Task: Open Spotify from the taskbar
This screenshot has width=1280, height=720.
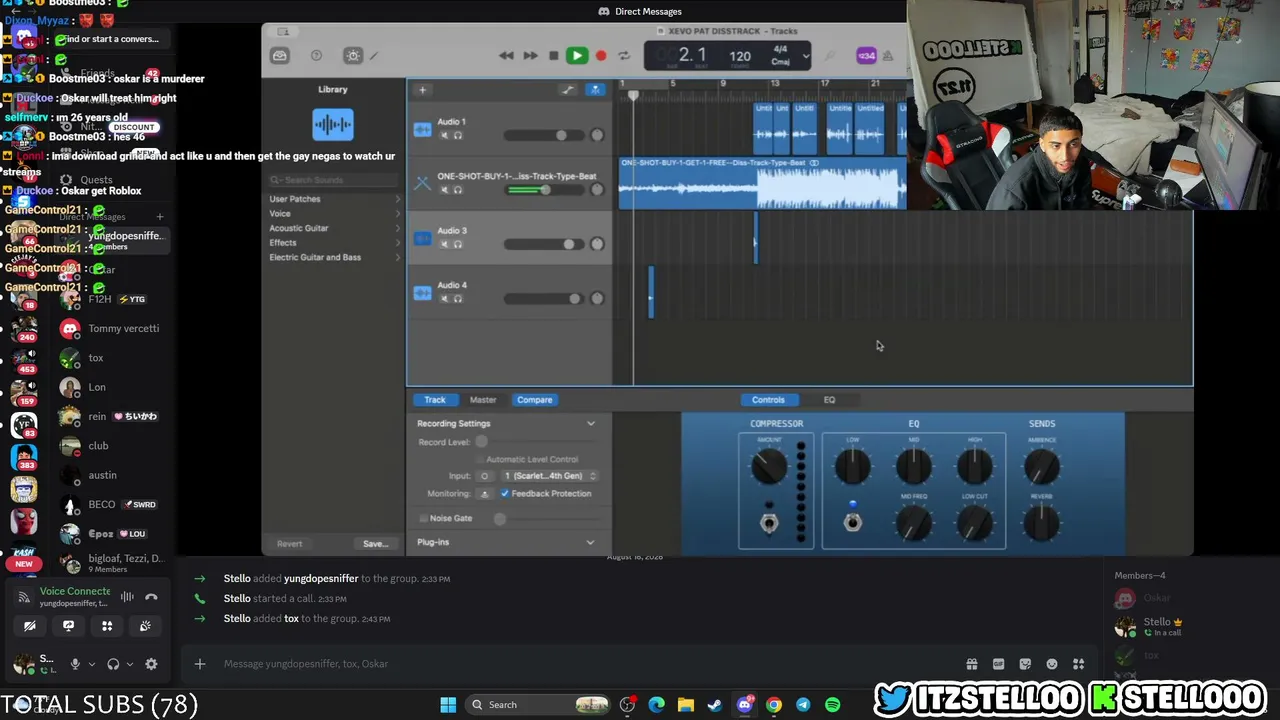Action: [833, 705]
